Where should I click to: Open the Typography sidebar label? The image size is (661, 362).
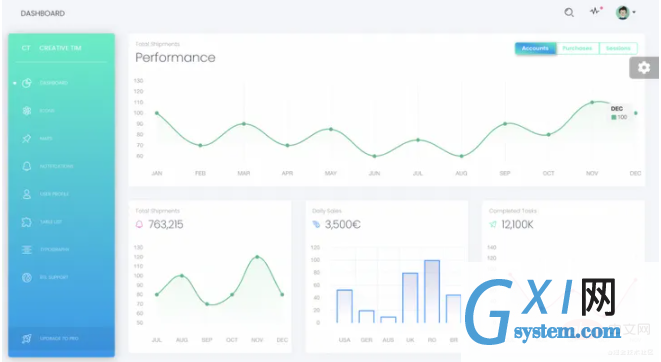(54, 249)
